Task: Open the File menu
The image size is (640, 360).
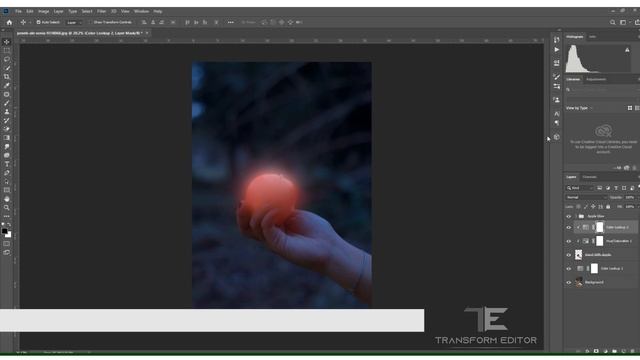Action: pyautogui.click(x=18, y=11)
